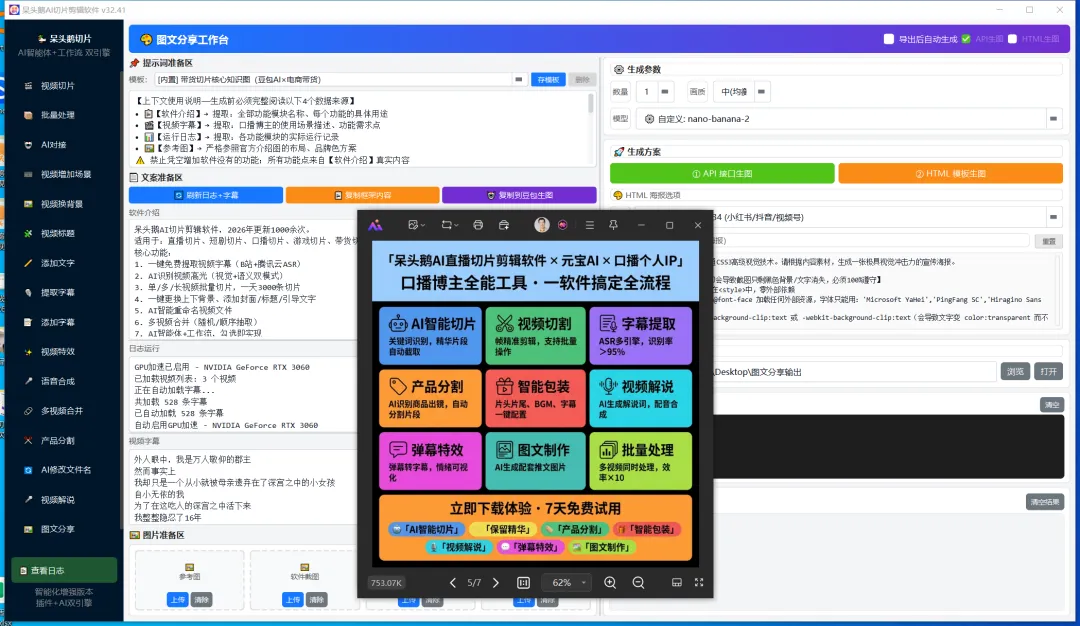Open 语音合成 in the sidebar
The height and width of the screenshot is (626, 1080).
click(58, 381)
